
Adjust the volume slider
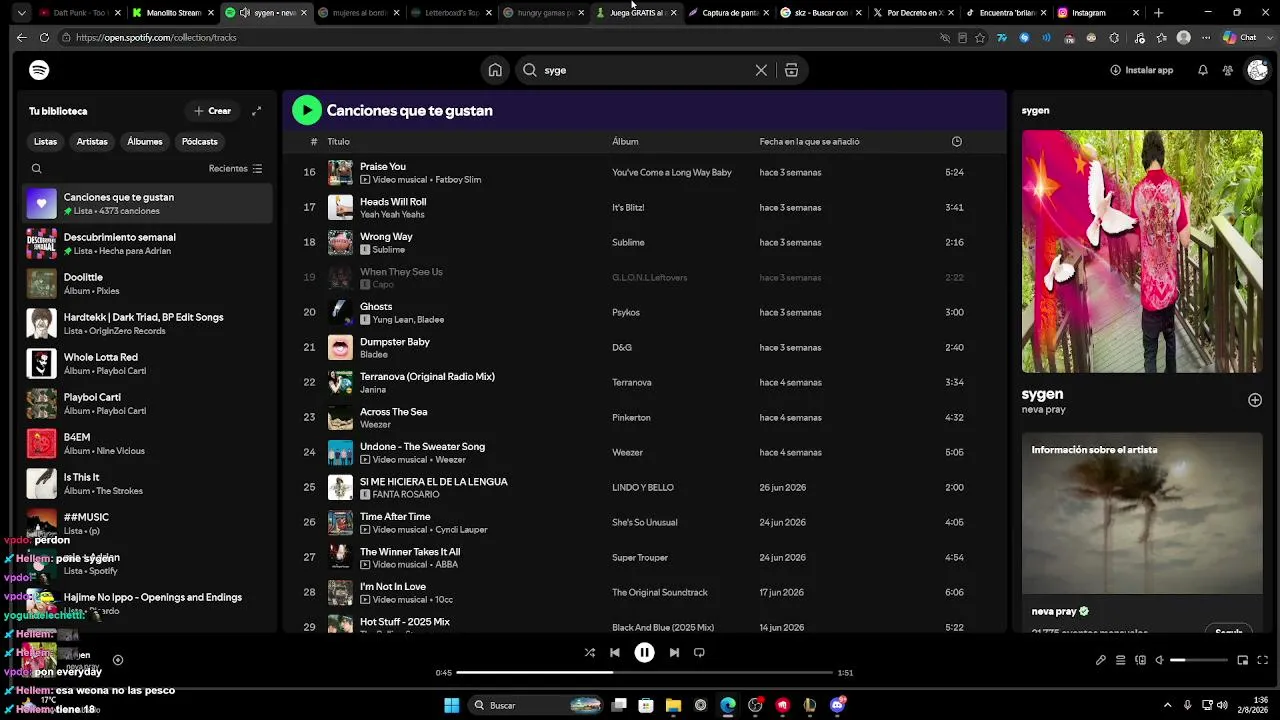[1199, 660]
